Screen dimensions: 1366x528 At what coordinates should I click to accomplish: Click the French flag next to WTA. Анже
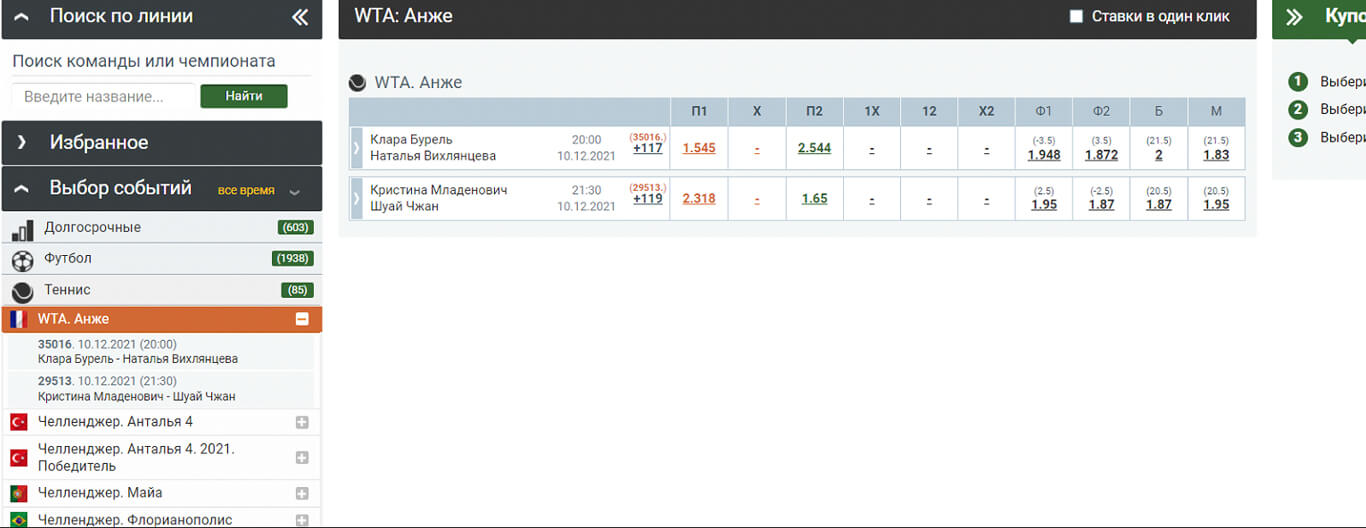(17, 320)
